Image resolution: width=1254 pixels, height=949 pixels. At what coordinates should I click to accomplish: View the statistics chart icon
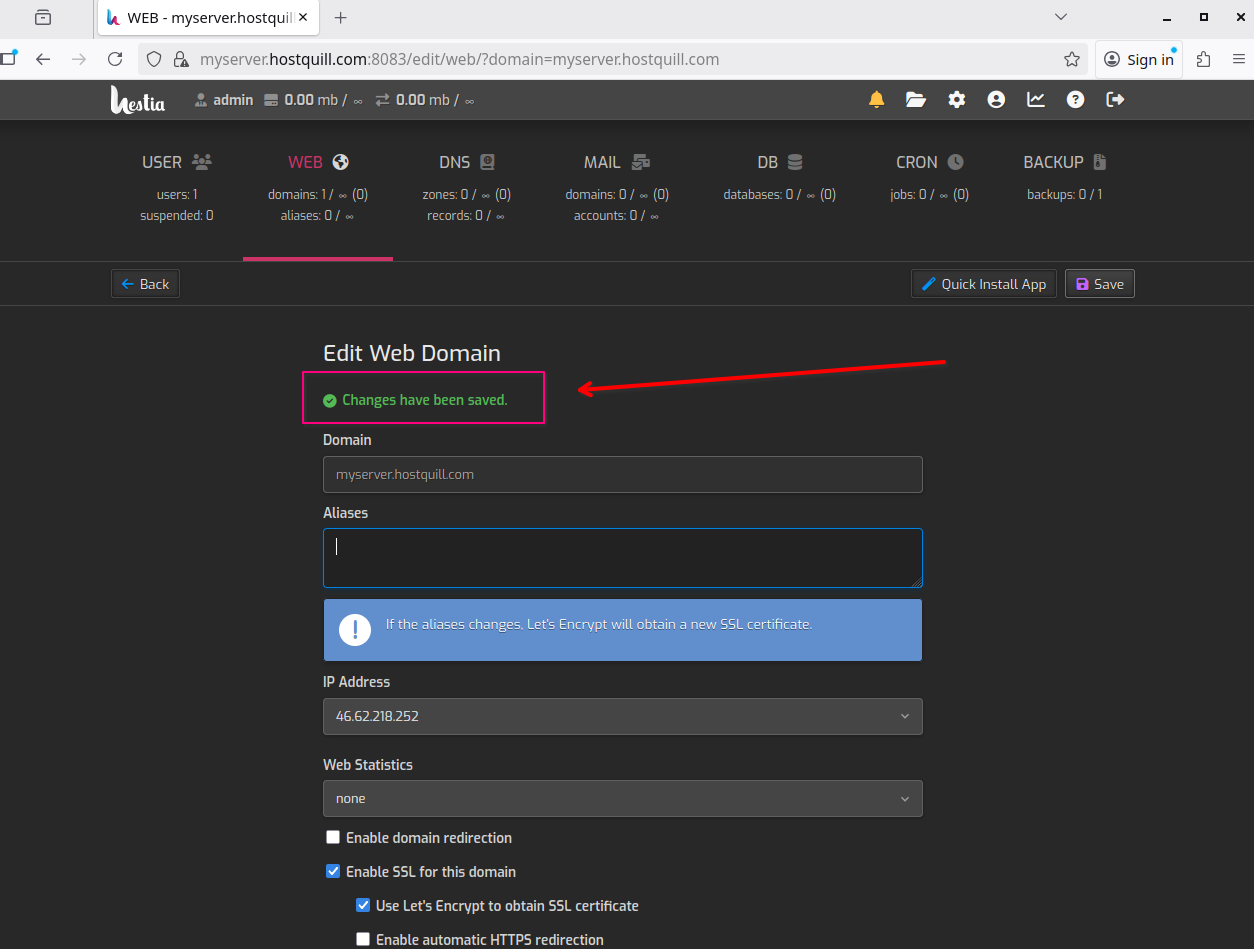[1036, 100]
